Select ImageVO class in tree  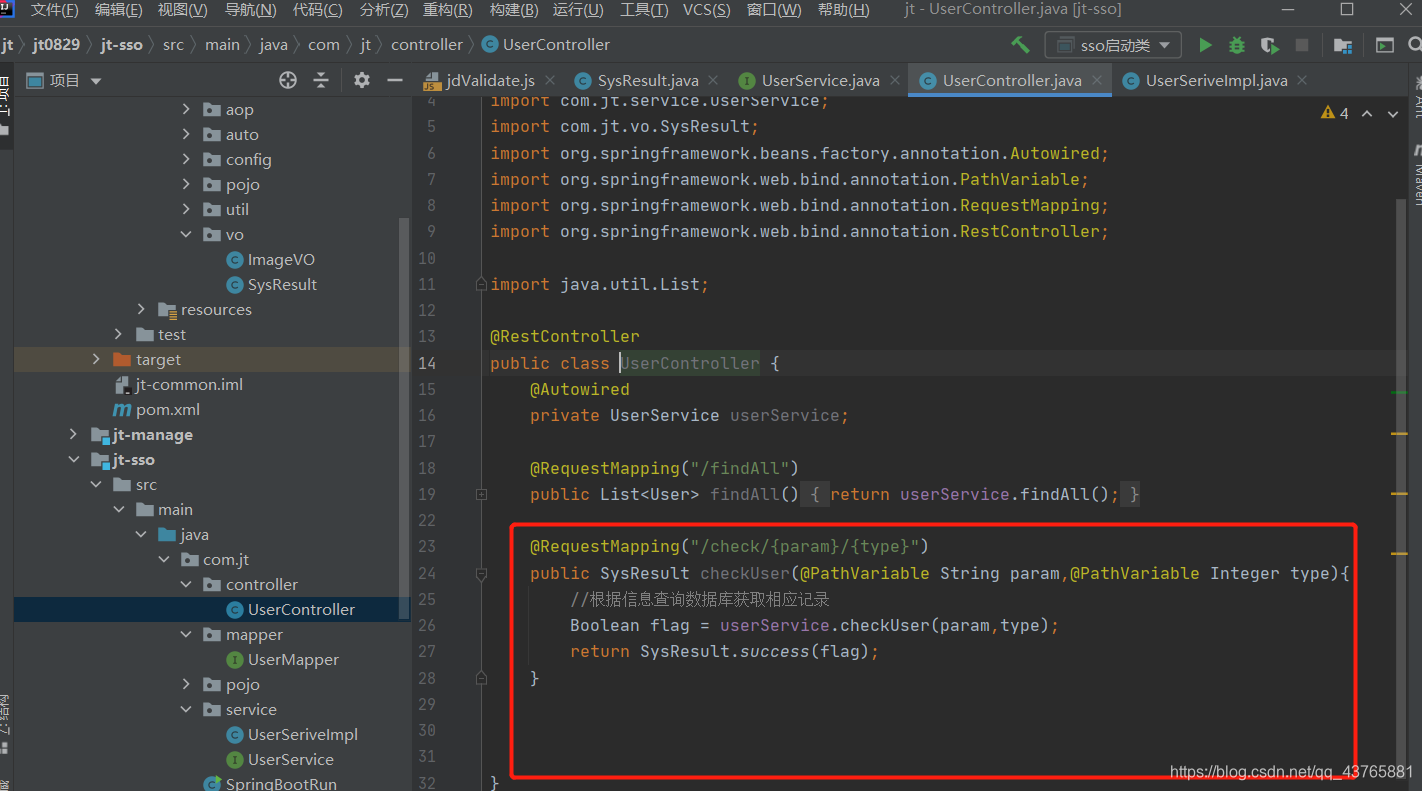[x=281, y=259]
